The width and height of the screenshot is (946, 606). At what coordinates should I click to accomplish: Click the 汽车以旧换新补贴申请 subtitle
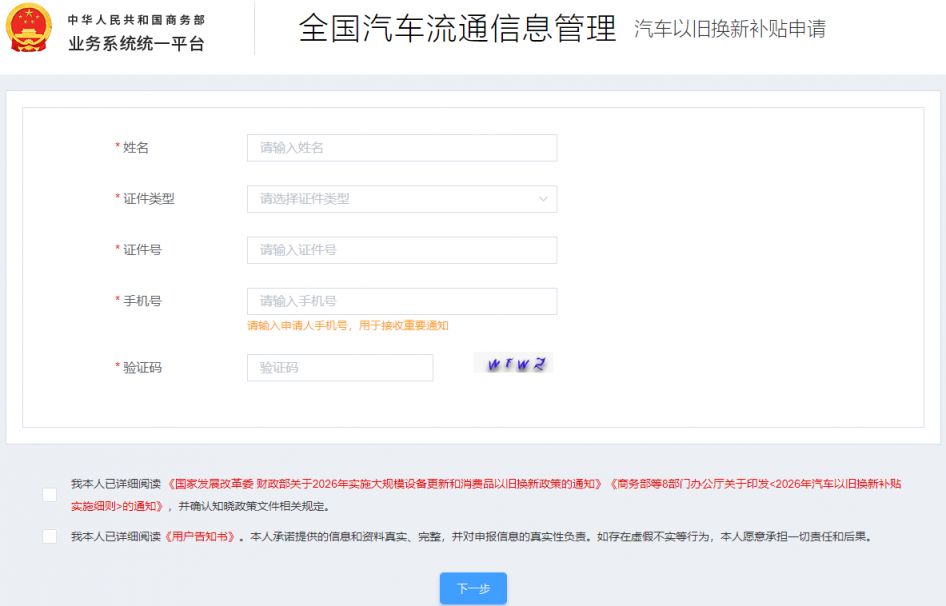729,29
